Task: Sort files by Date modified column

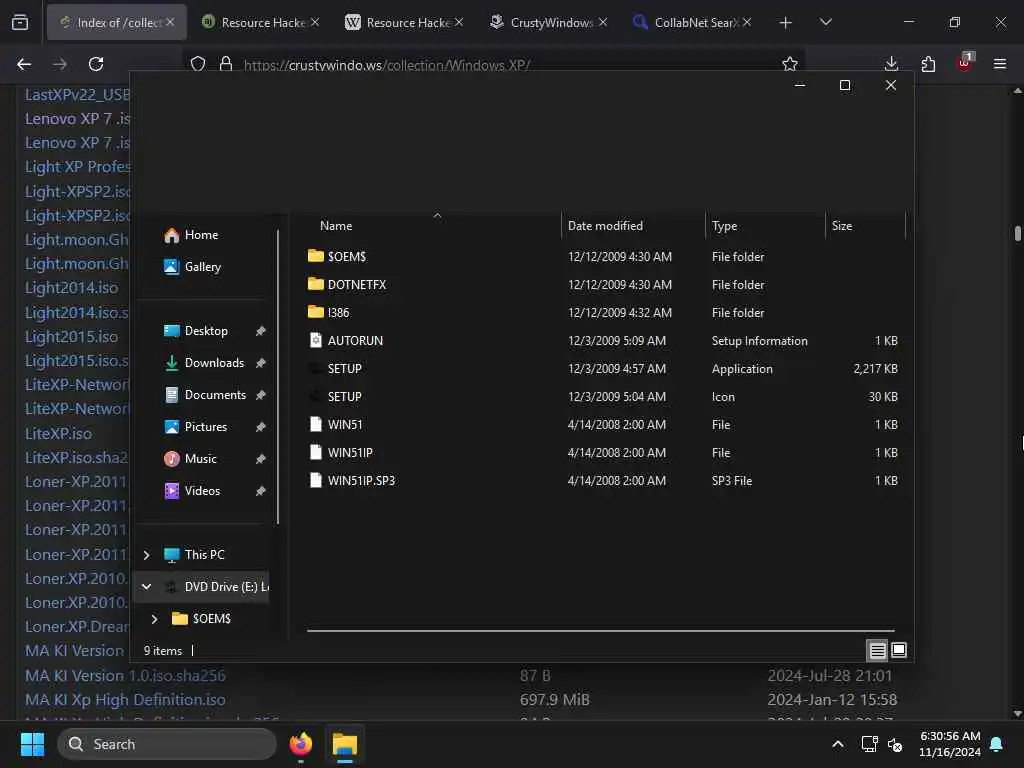Action: click(x=605, y=226)
